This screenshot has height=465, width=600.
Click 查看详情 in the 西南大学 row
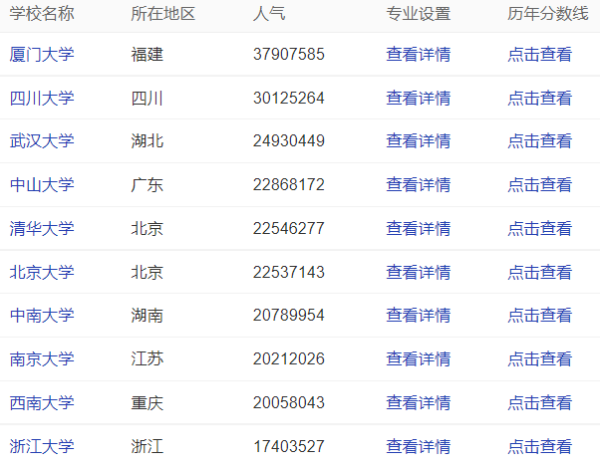[418, 403]
